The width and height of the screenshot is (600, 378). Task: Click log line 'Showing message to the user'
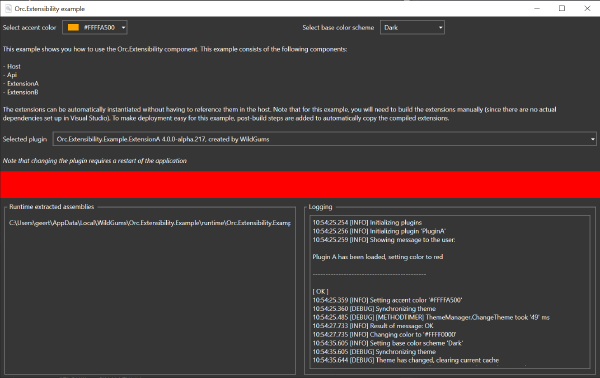384,240
